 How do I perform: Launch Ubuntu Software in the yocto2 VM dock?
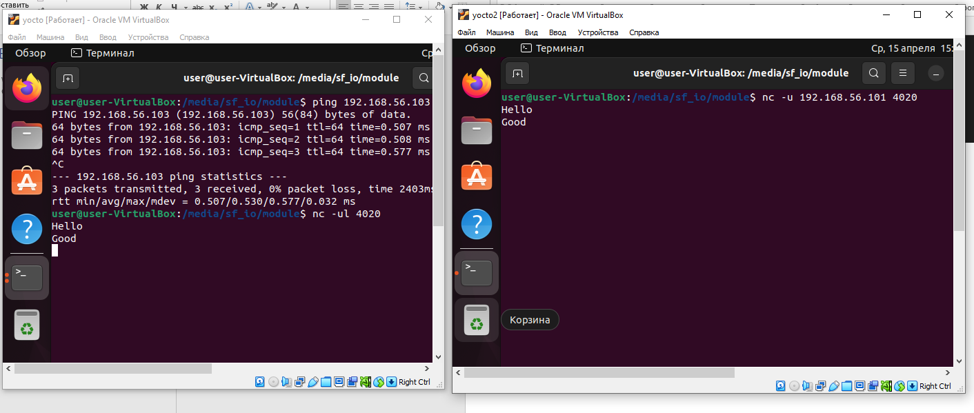coord(476,177)
